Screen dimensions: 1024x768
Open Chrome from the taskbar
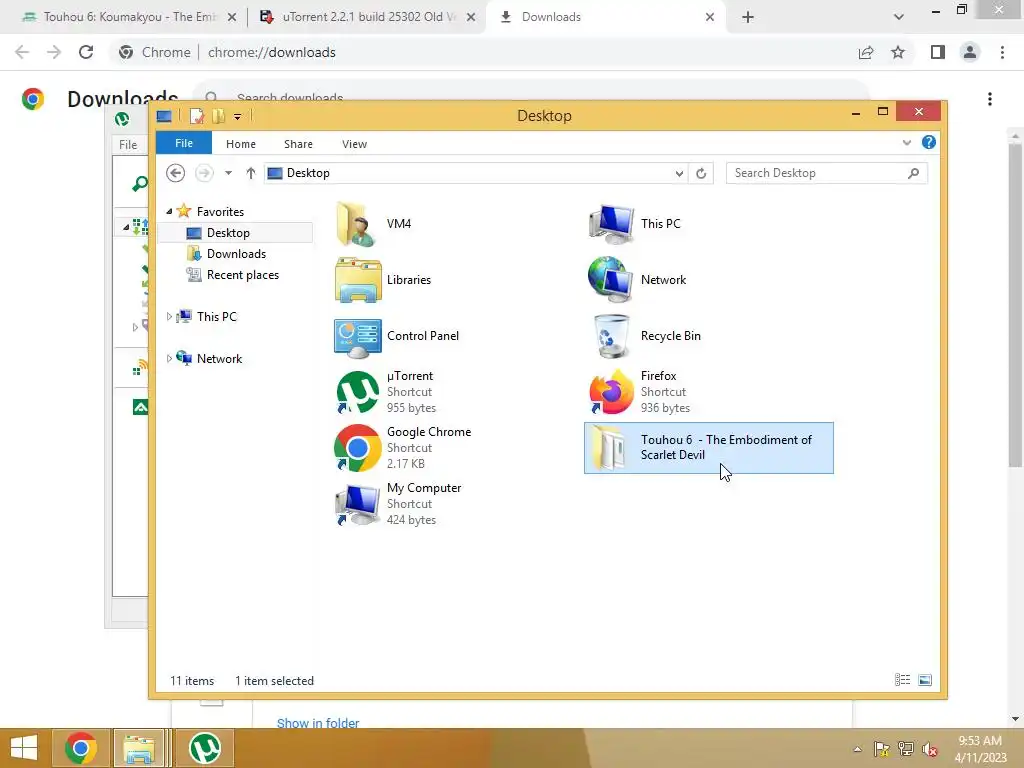pyautogui.click(x=80, y=748)
